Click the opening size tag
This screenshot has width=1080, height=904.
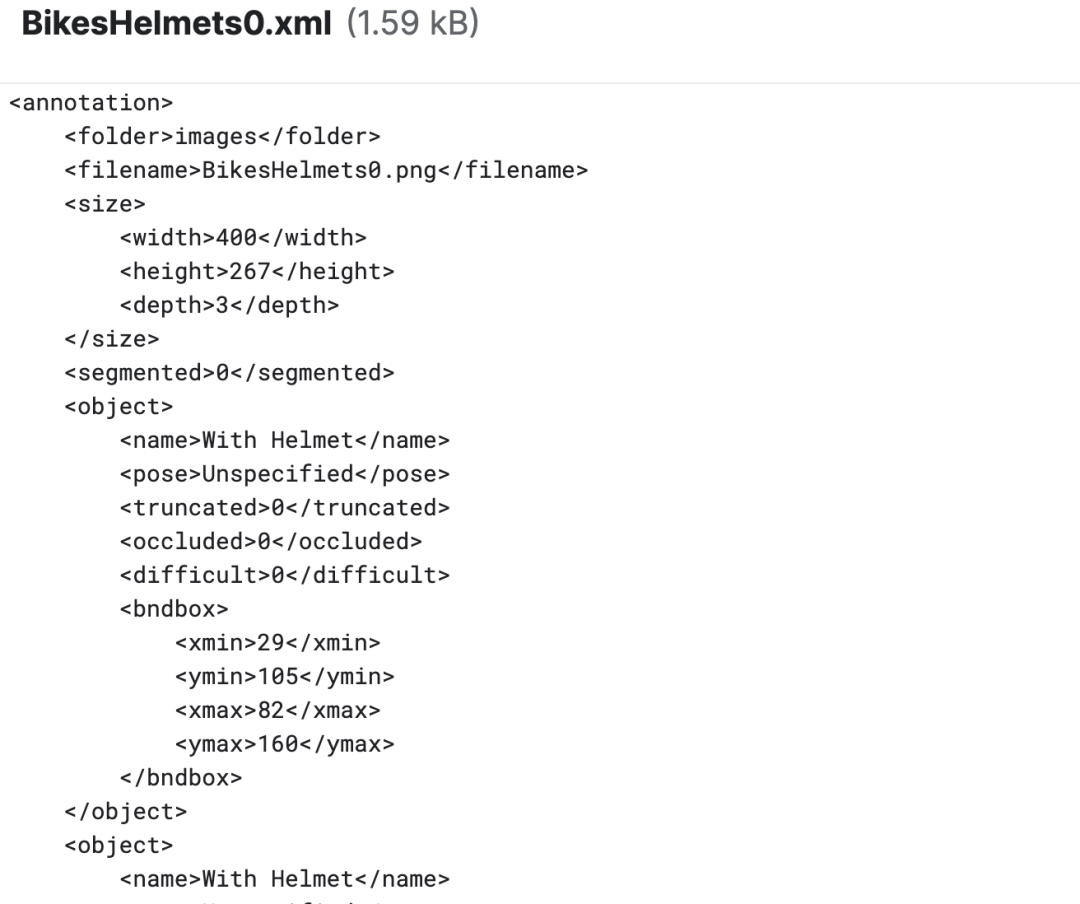105,204
